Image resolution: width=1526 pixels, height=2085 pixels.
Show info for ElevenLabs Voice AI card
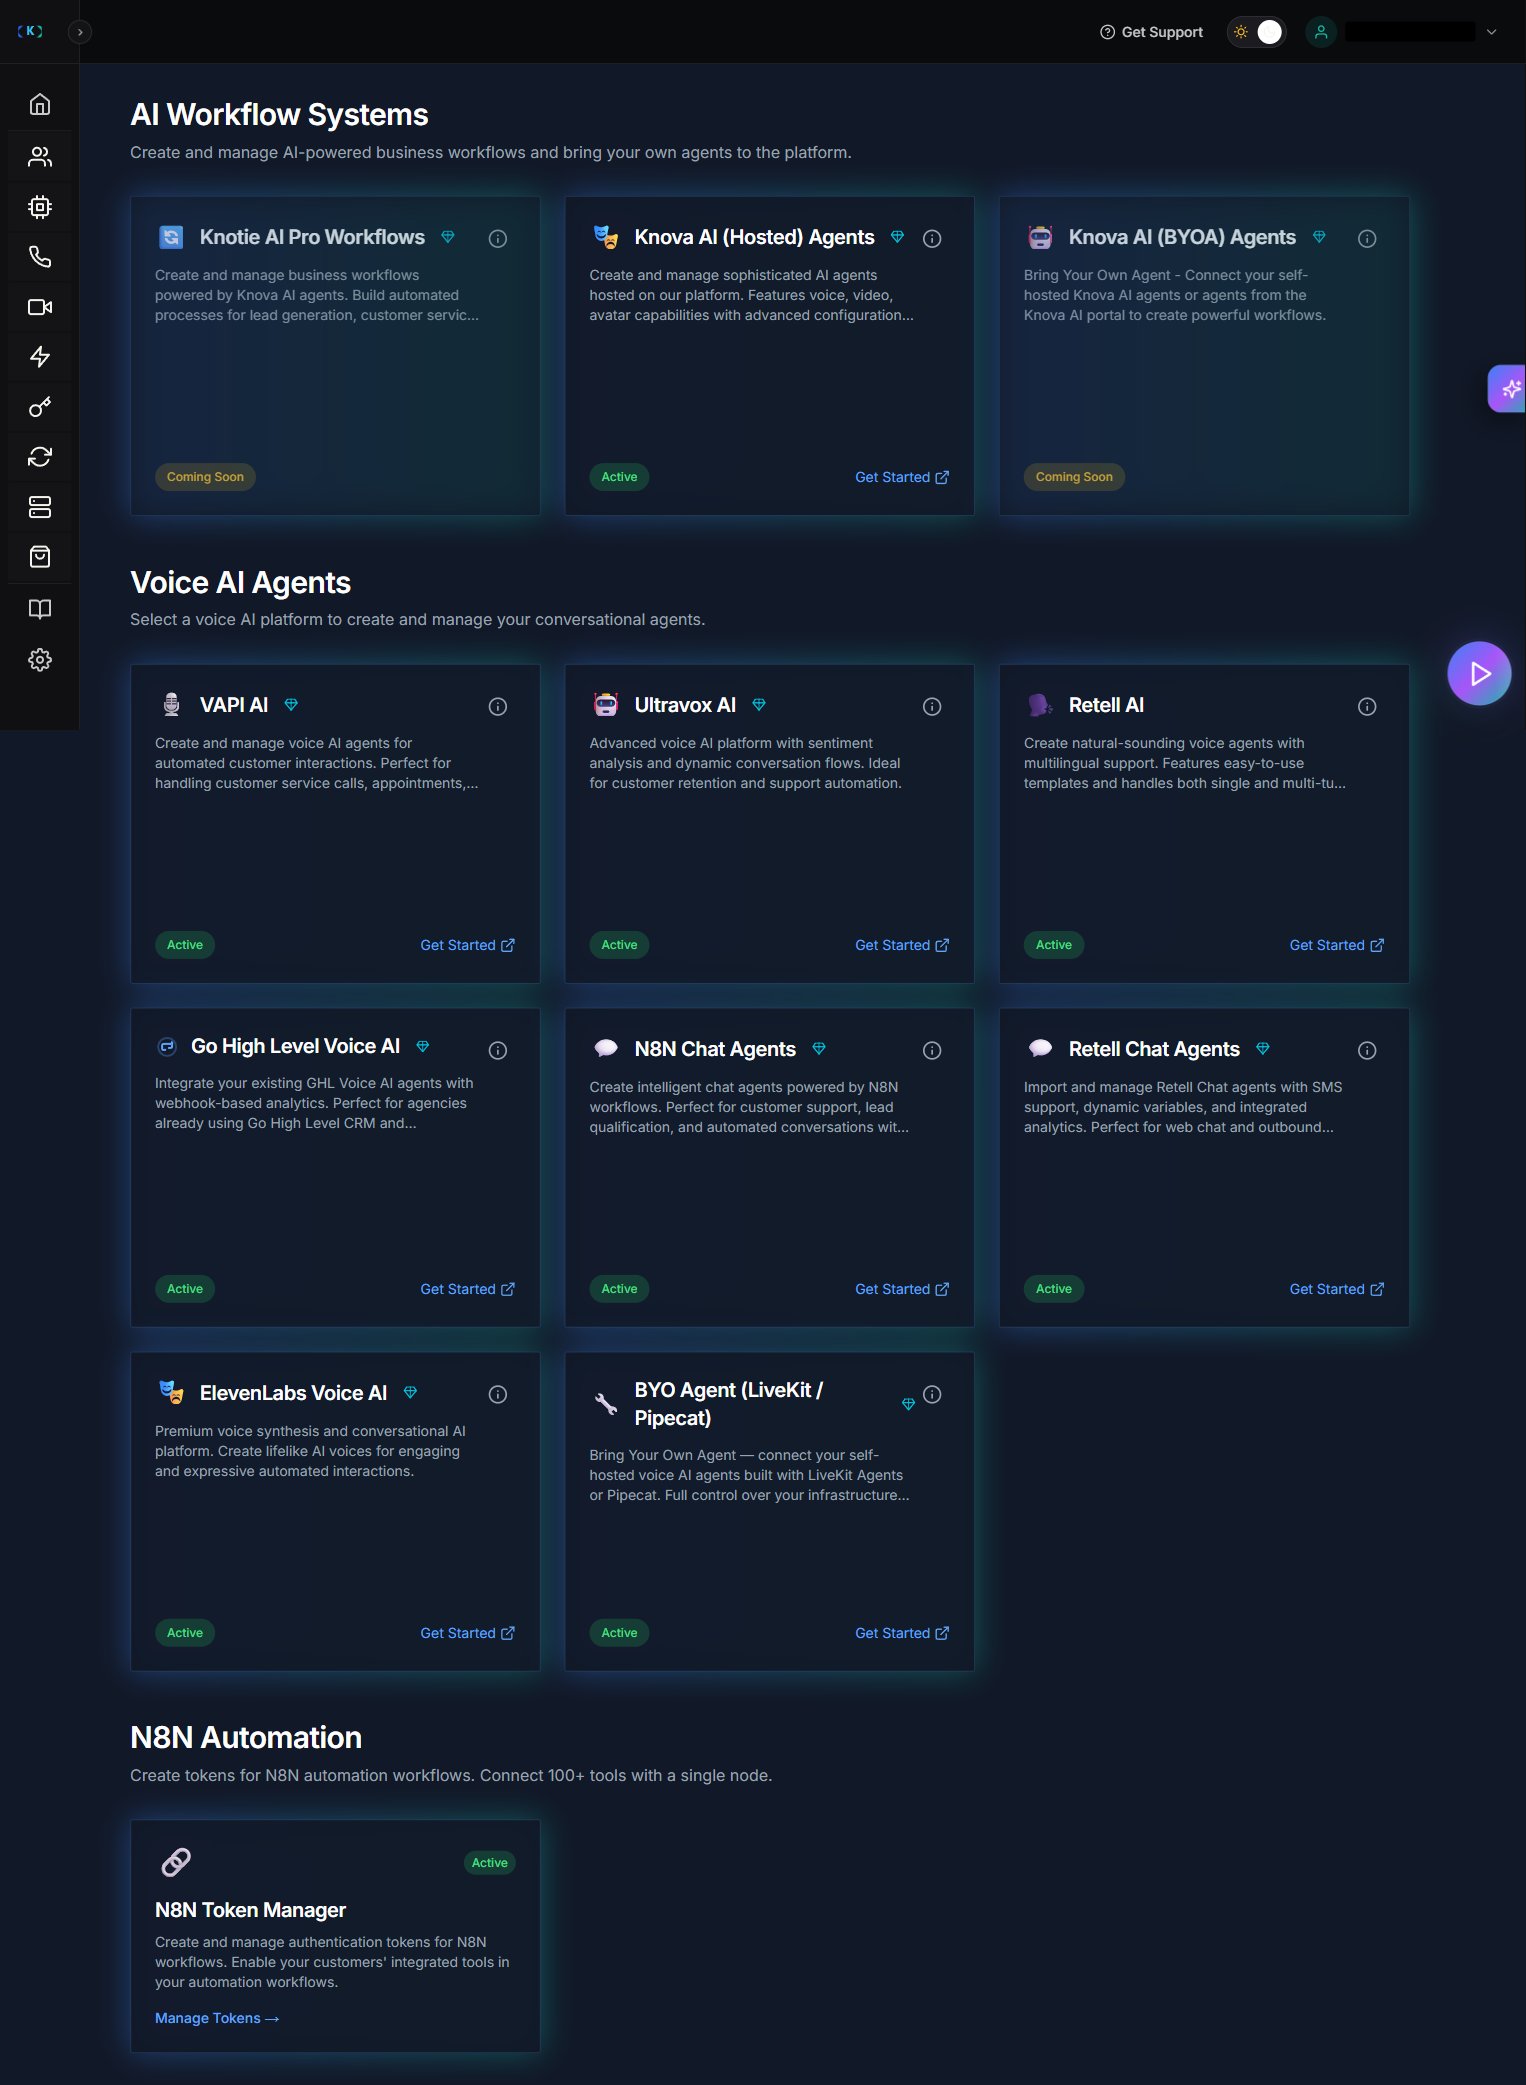[x=498, y=1395]
